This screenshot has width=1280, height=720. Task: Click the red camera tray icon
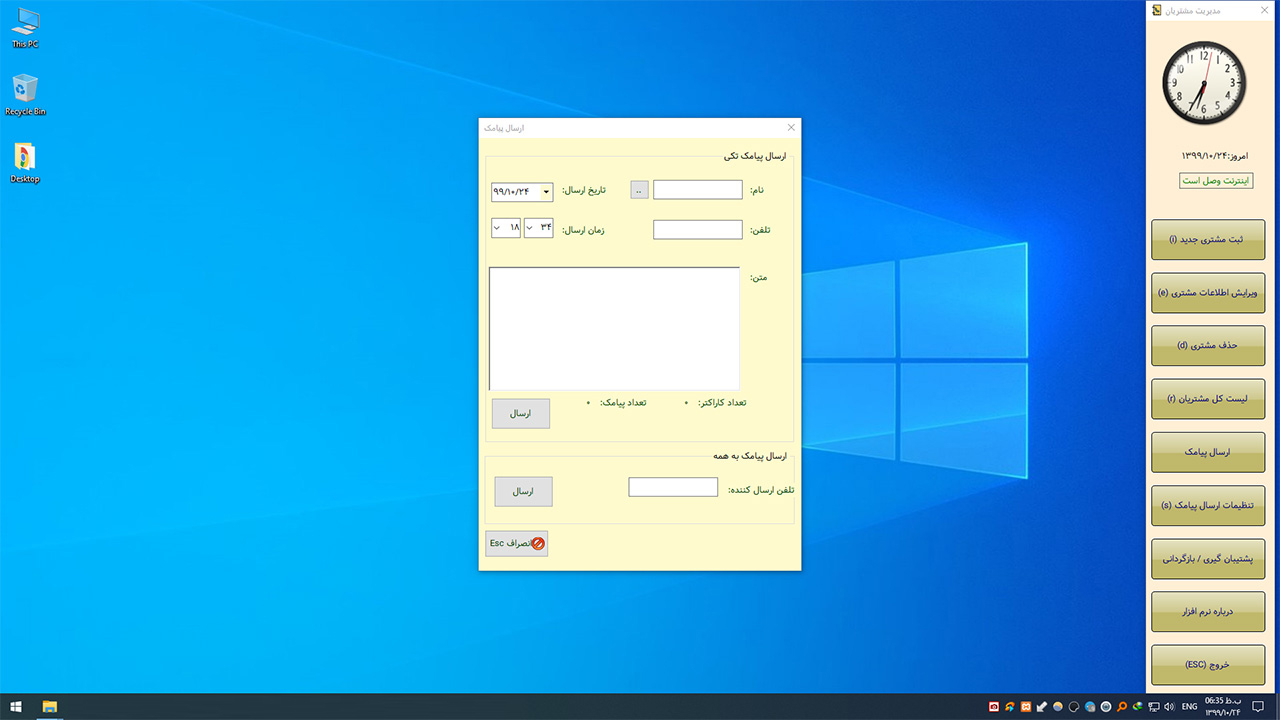[x=994, y=707]
